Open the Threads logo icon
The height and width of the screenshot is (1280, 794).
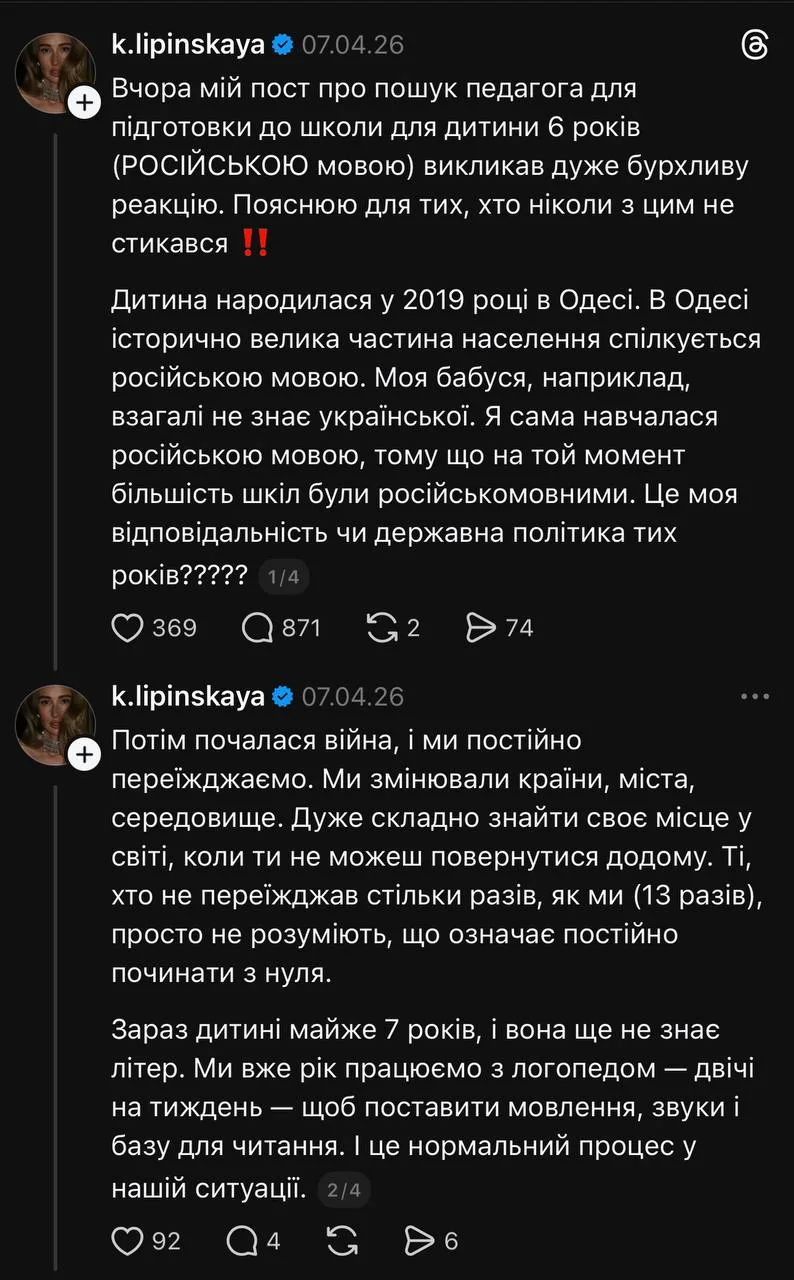754,45
